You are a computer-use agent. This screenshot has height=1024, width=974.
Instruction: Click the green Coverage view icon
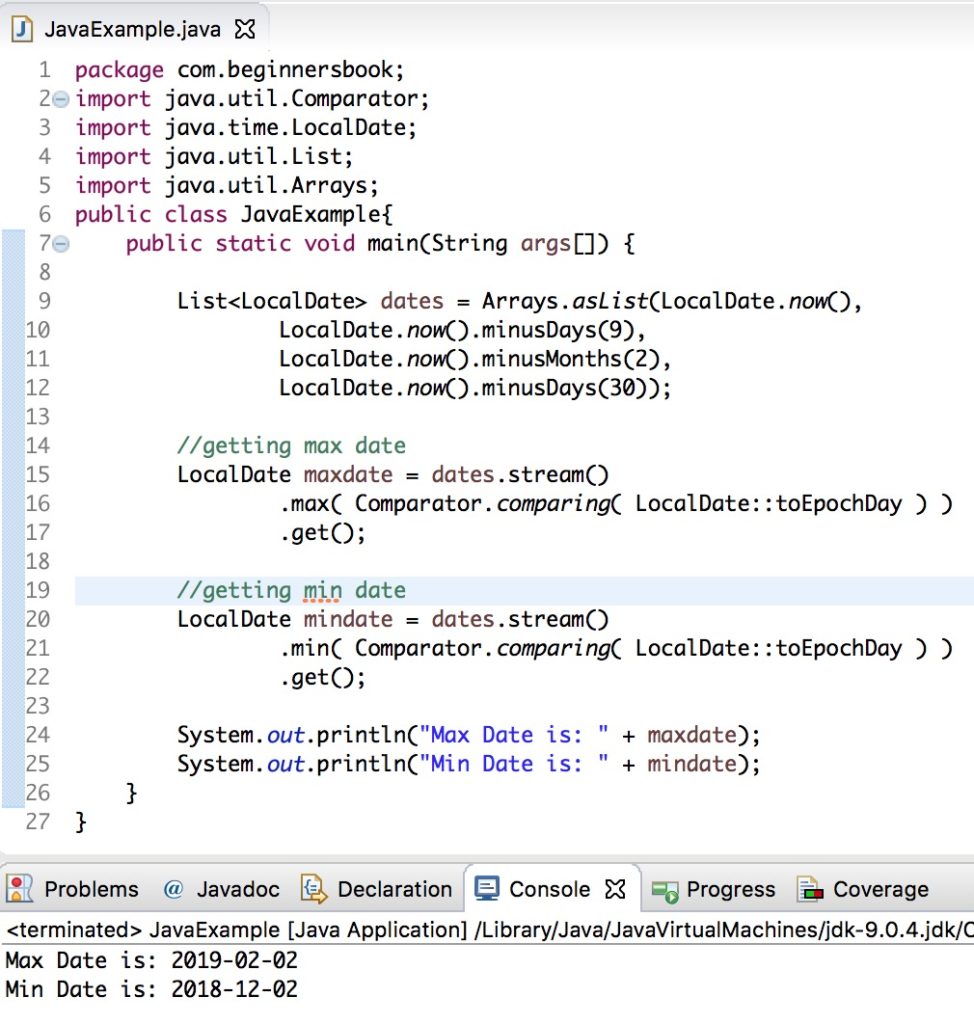[x=808, y=889]
